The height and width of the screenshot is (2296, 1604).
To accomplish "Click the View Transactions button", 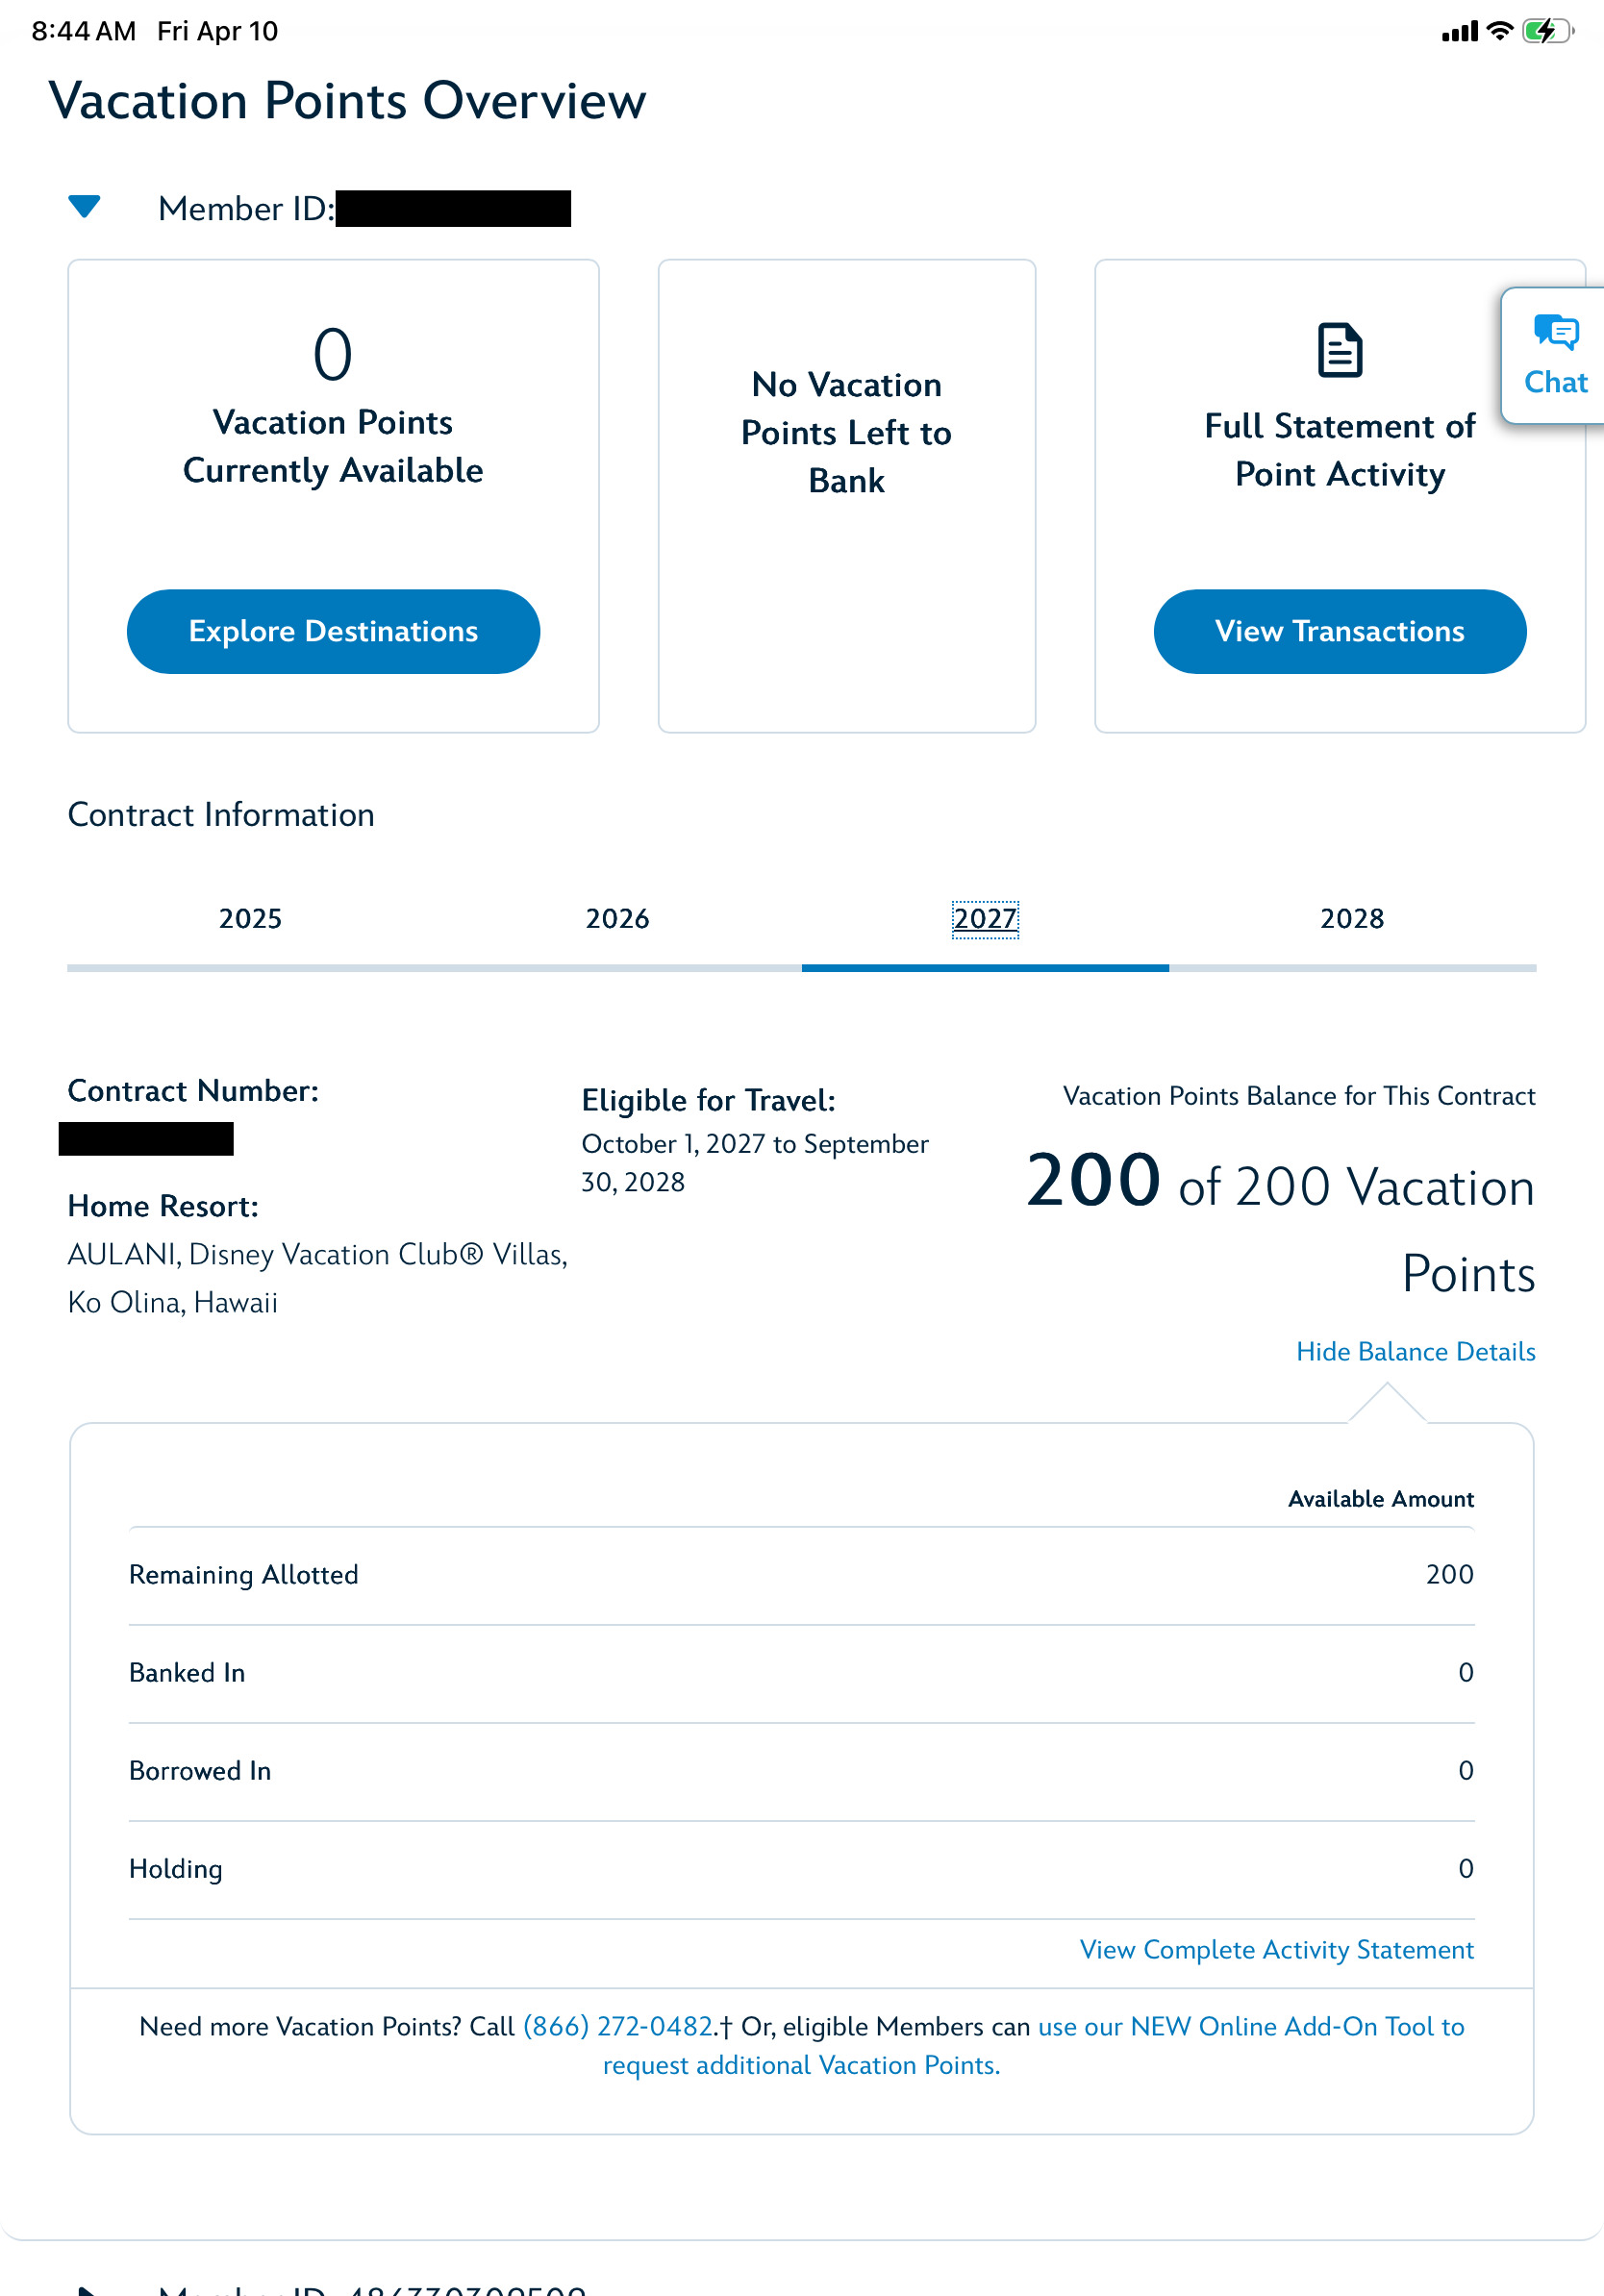I will click(1339, 631).
